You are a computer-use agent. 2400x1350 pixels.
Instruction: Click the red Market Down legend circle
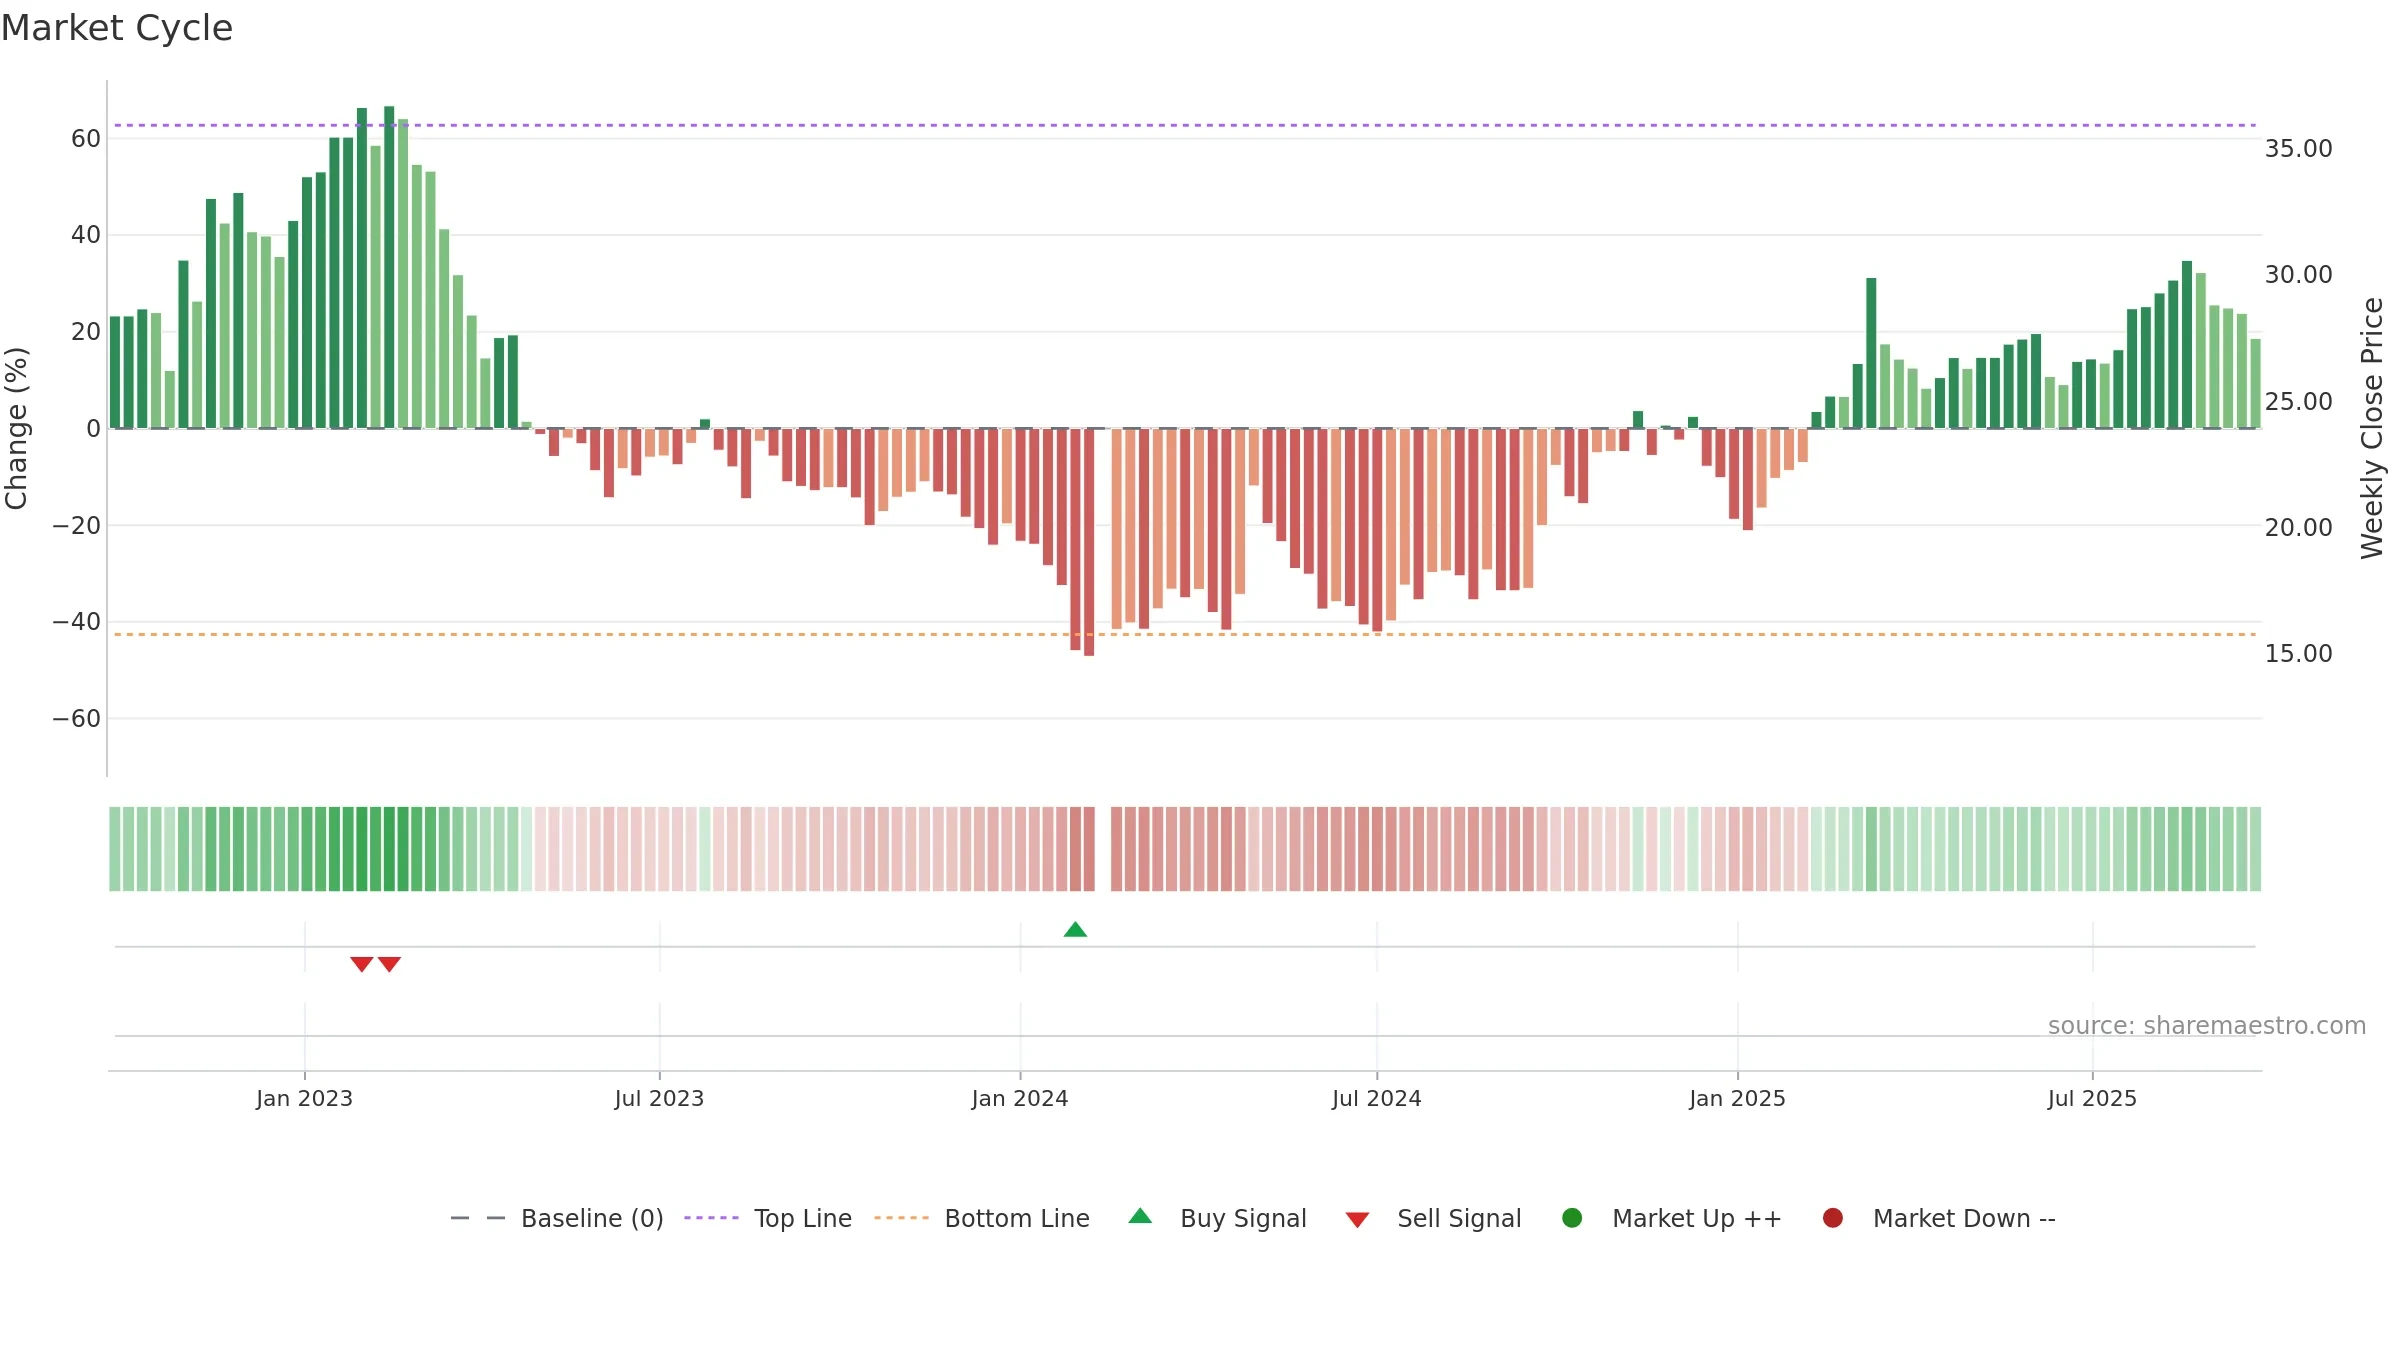pyautogui.click(x=1833, y=1218)
